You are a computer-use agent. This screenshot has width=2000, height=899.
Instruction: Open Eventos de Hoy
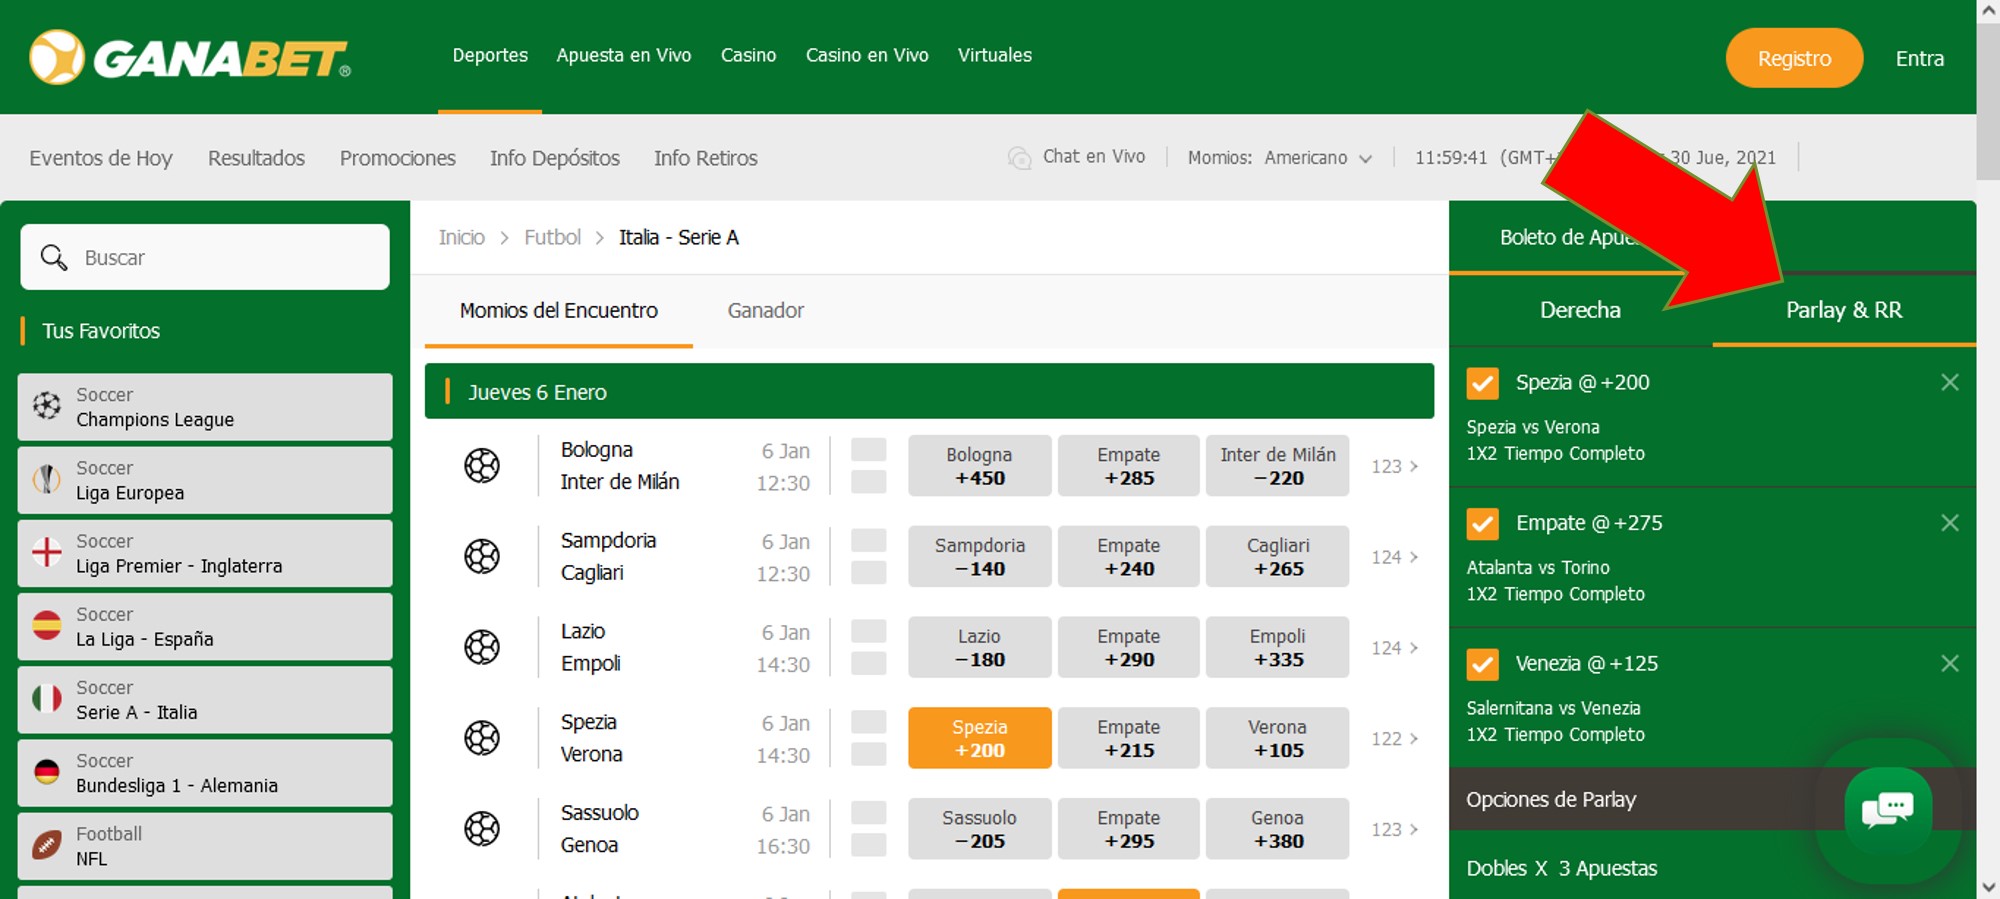101,158
